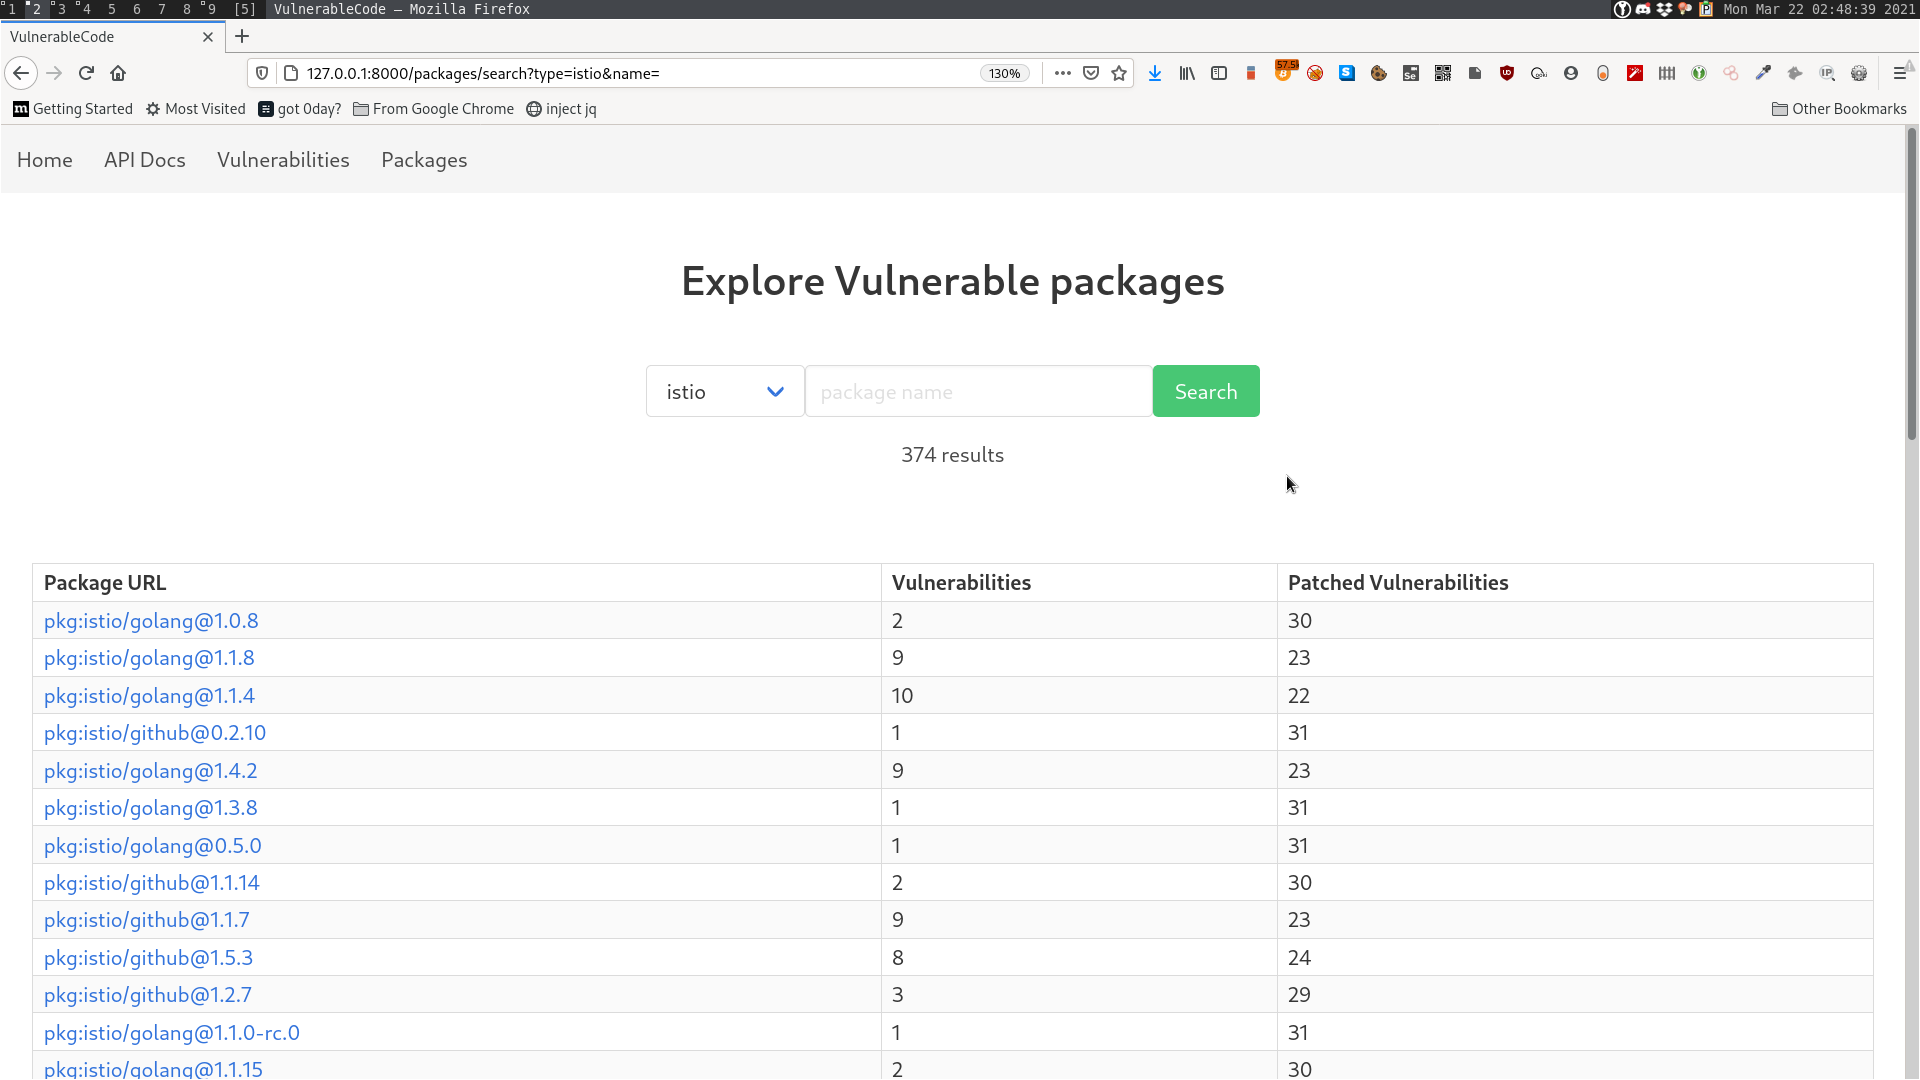Expand the istio package type dropdown
Screen dimensions: 1920x1080
725,392
